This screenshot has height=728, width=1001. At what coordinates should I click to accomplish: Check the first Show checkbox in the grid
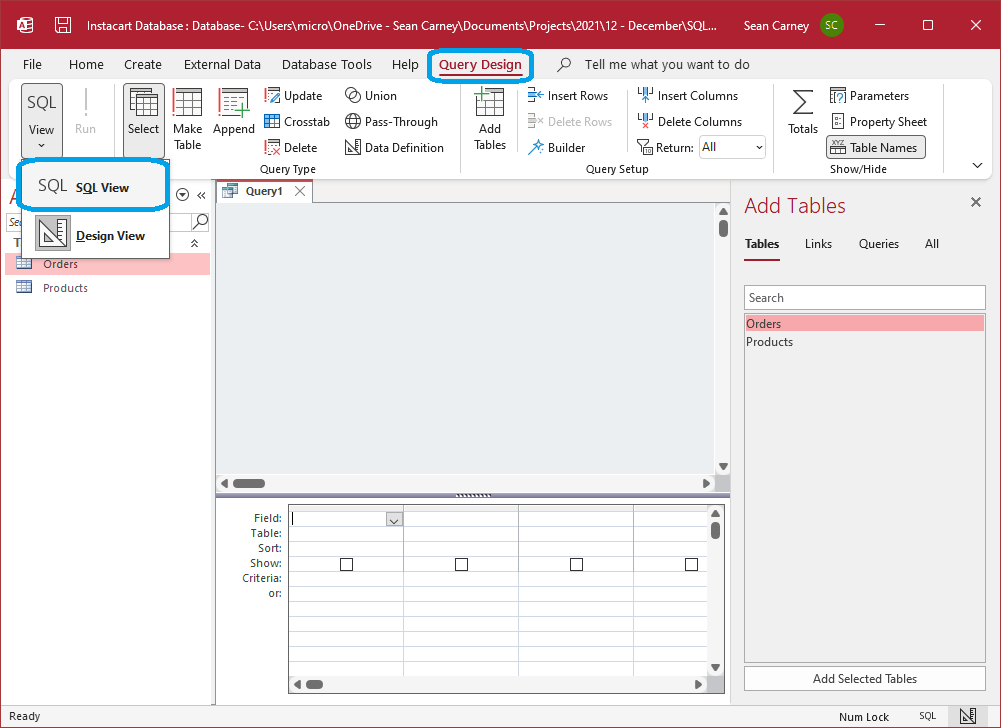[345, 564]
